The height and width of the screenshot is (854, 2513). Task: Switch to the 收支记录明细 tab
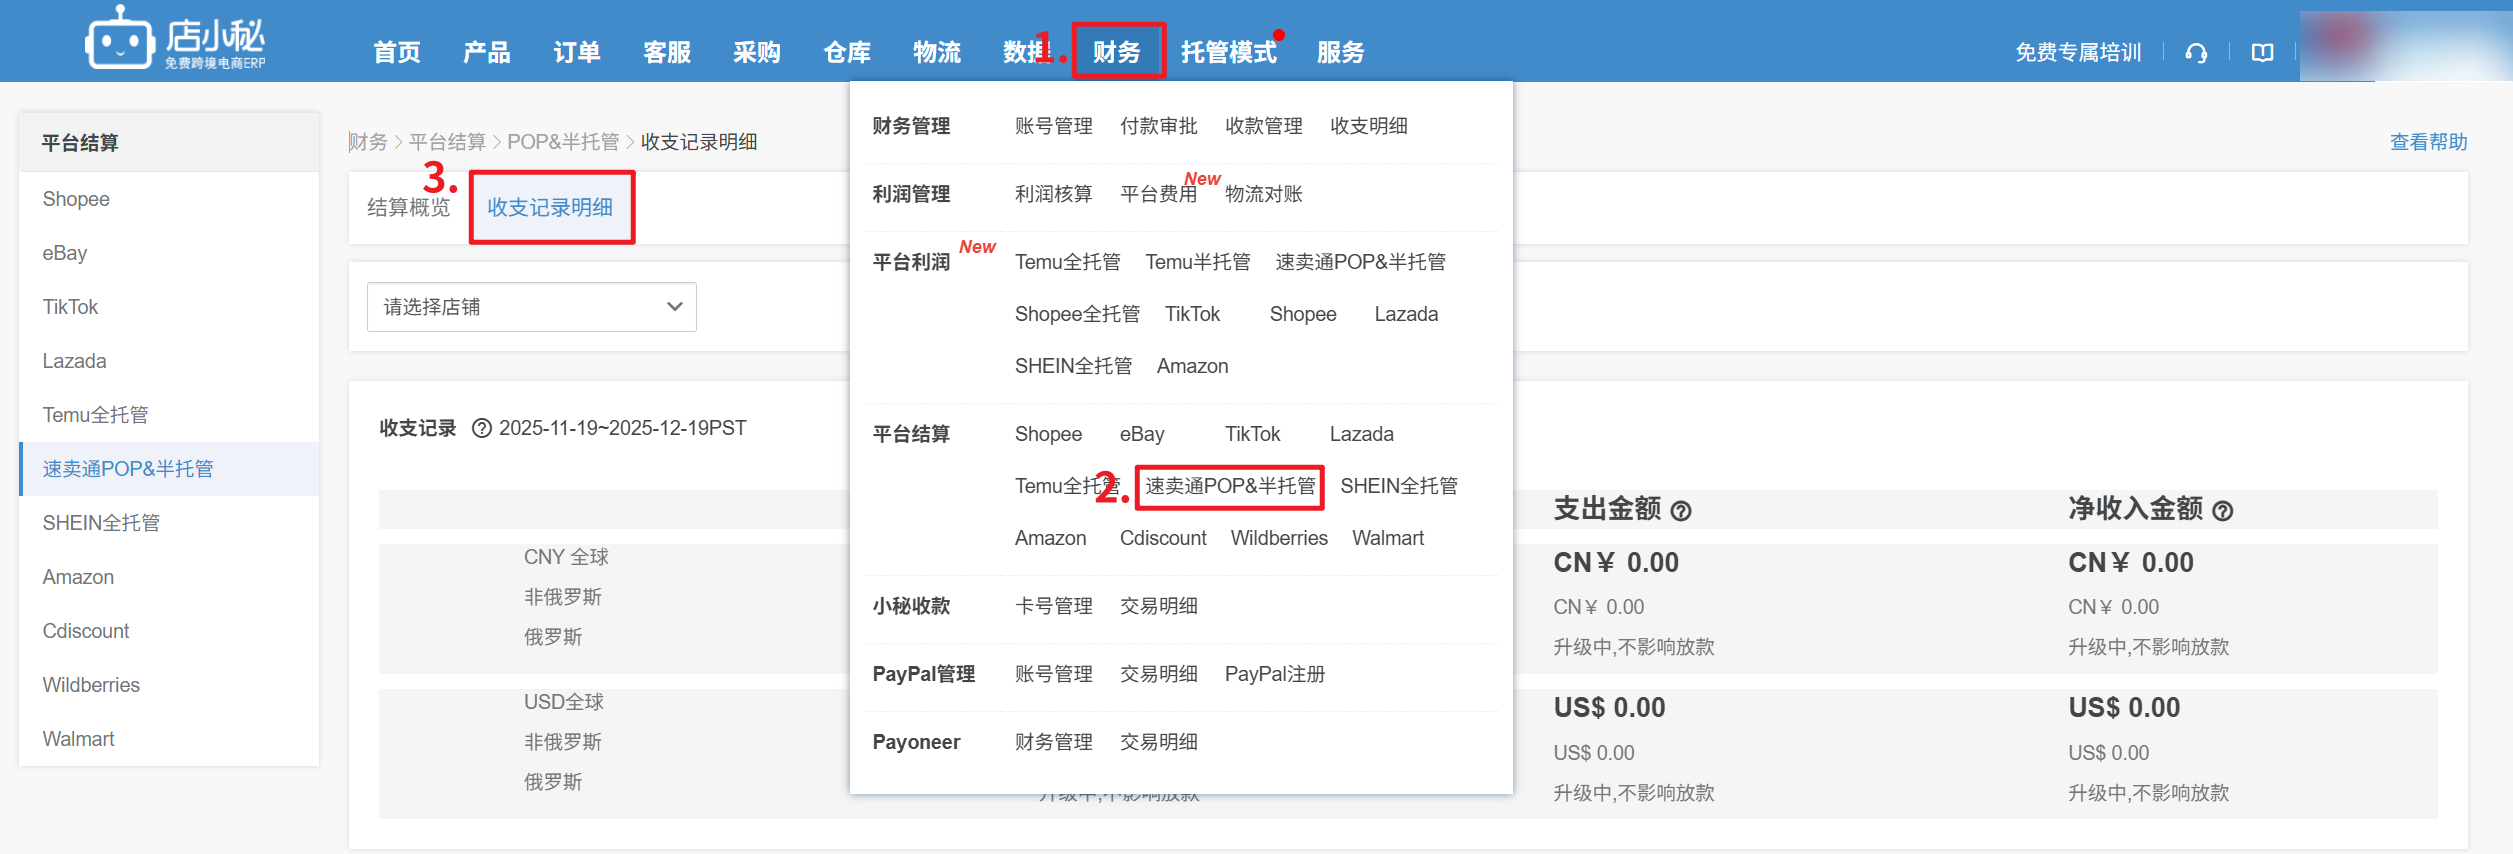[550, 207]
